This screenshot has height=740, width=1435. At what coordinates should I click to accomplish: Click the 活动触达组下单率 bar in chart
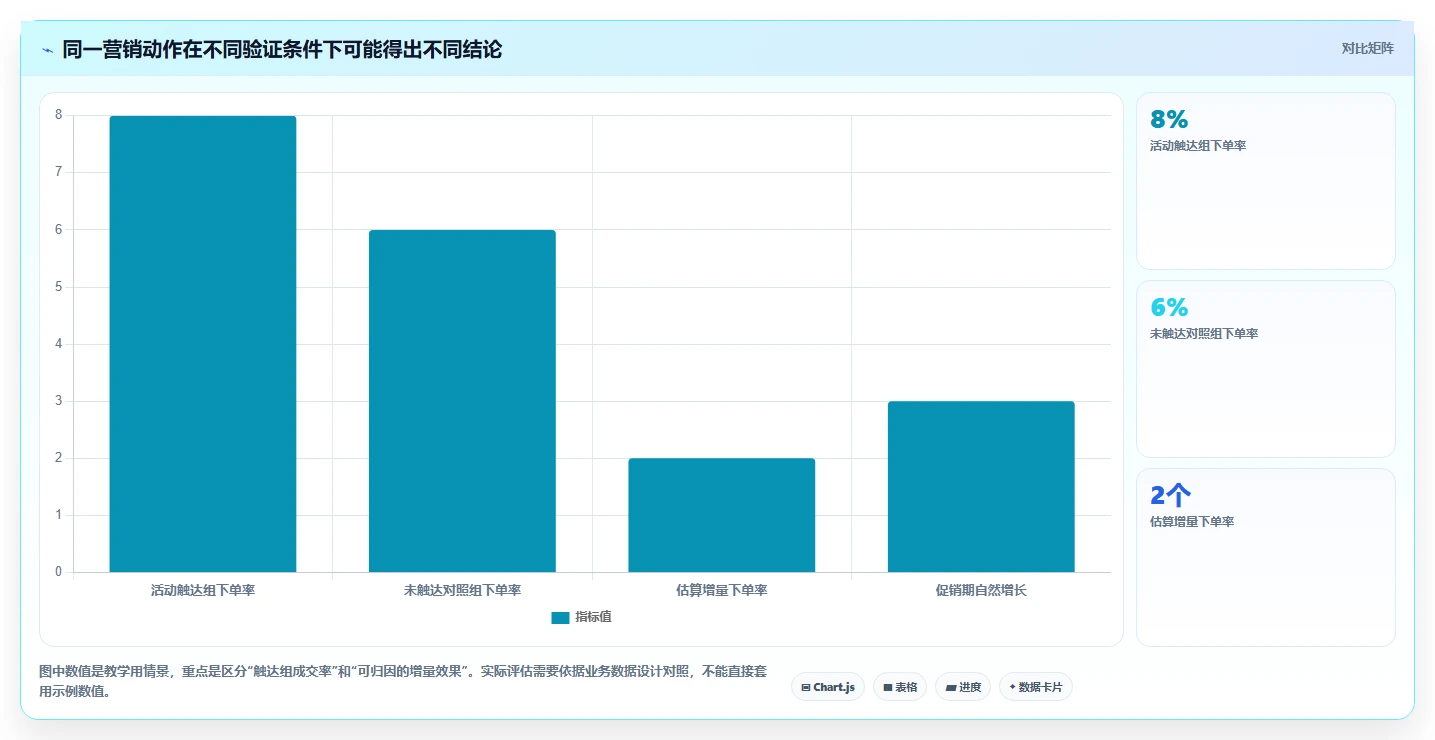point(203,344)
